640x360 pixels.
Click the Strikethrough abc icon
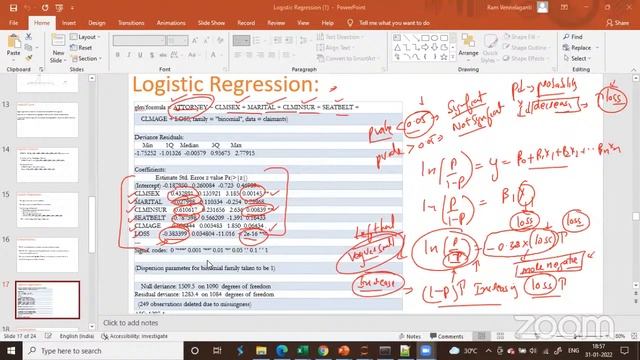[x=163, y=55]
